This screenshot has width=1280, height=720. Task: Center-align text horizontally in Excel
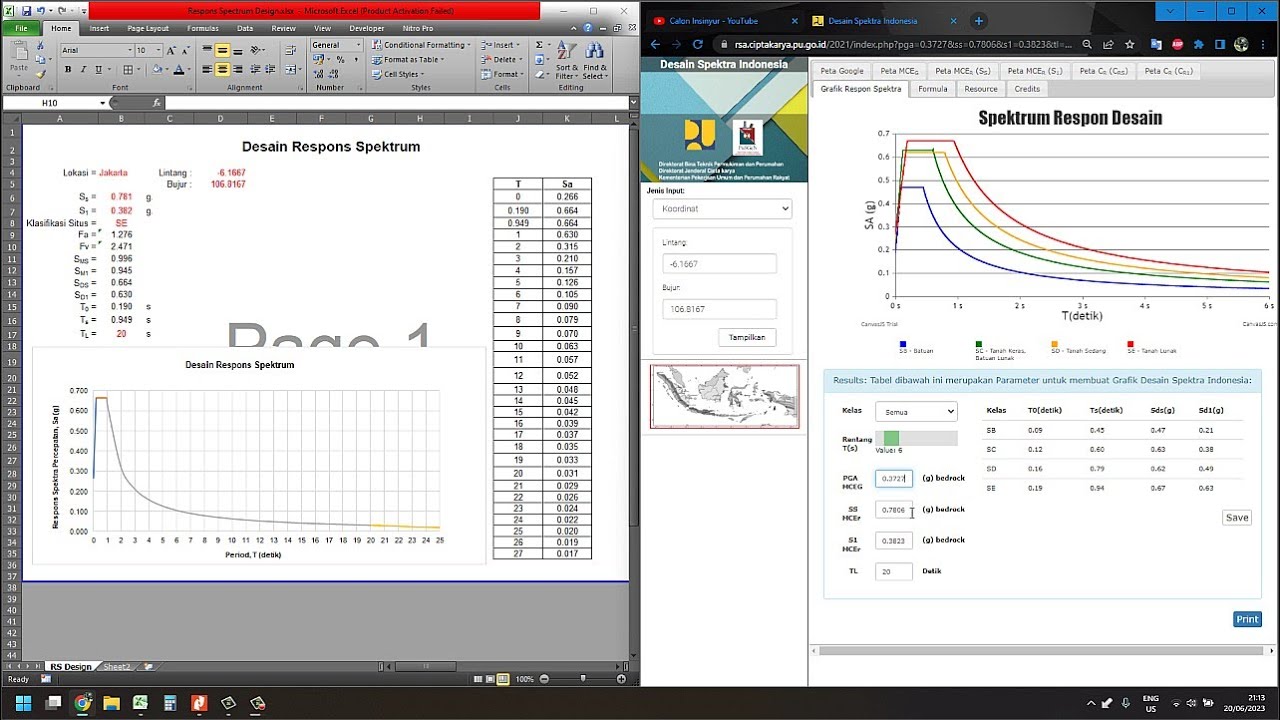pos(222,70)
